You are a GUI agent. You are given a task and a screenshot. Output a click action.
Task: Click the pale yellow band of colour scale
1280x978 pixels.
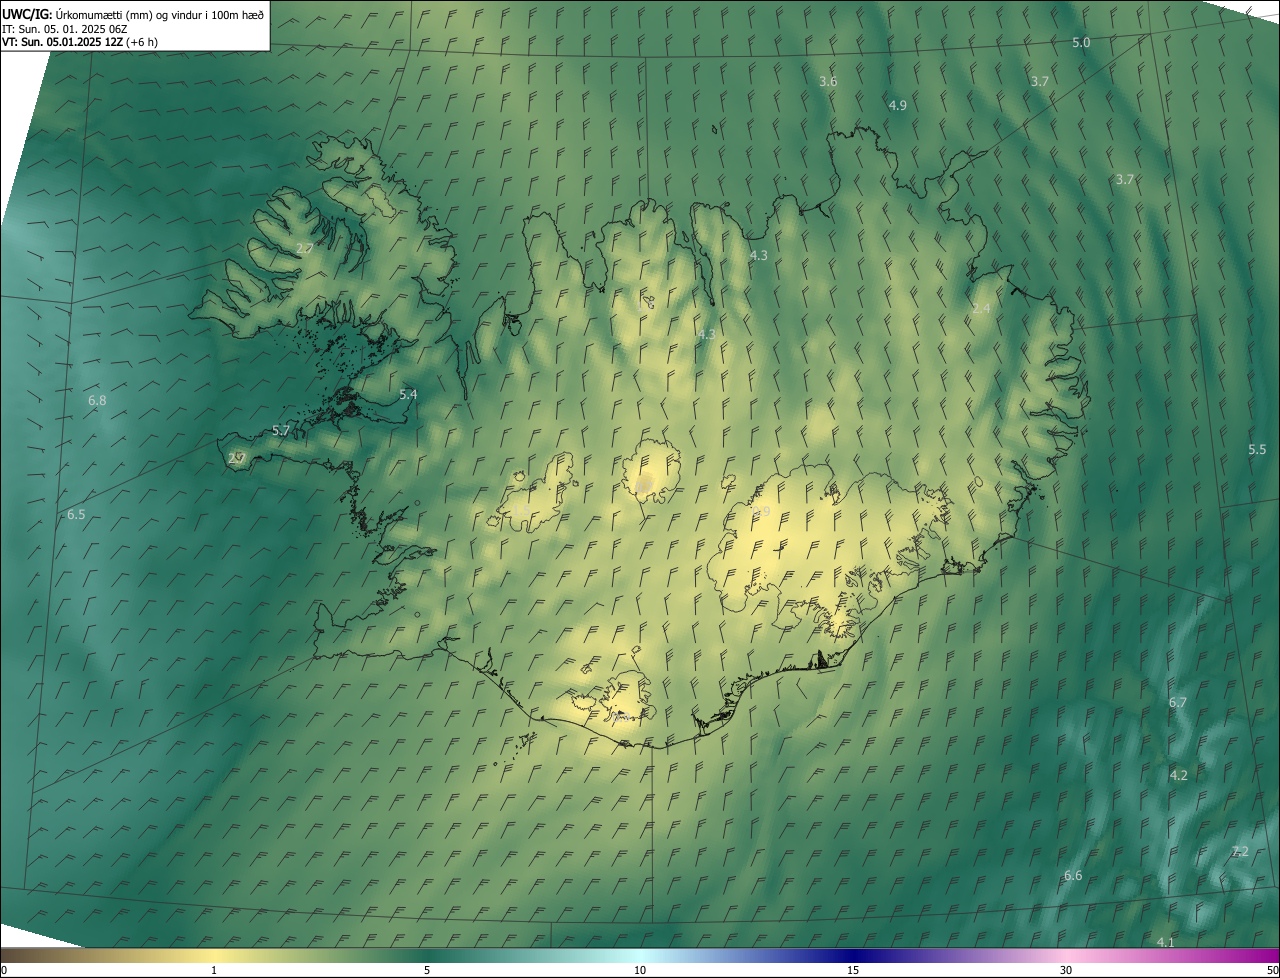[x=215, y=956]
